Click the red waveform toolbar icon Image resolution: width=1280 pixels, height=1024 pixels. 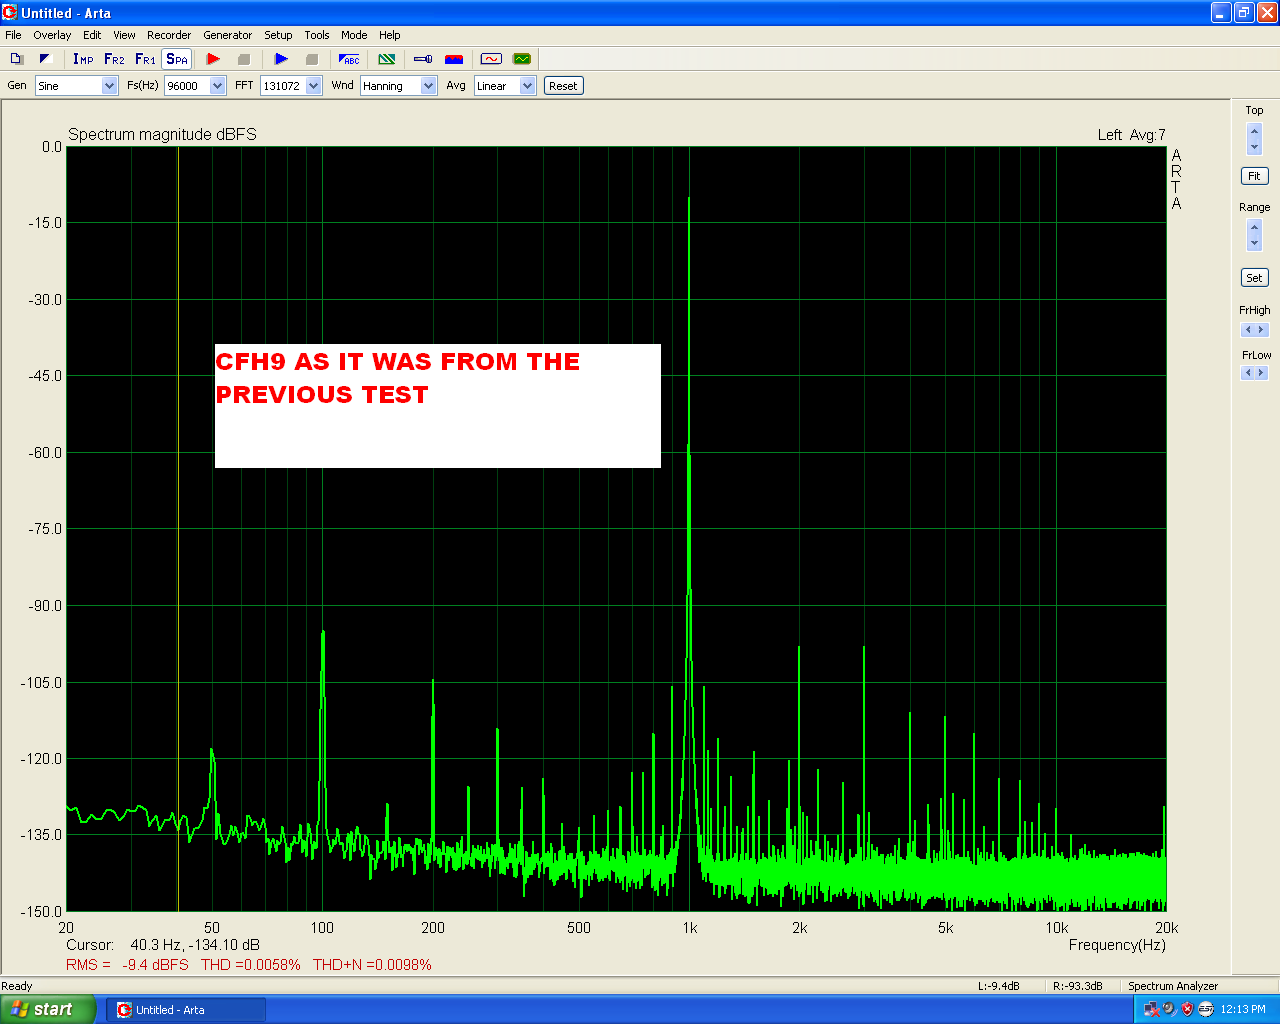[491, 59]
